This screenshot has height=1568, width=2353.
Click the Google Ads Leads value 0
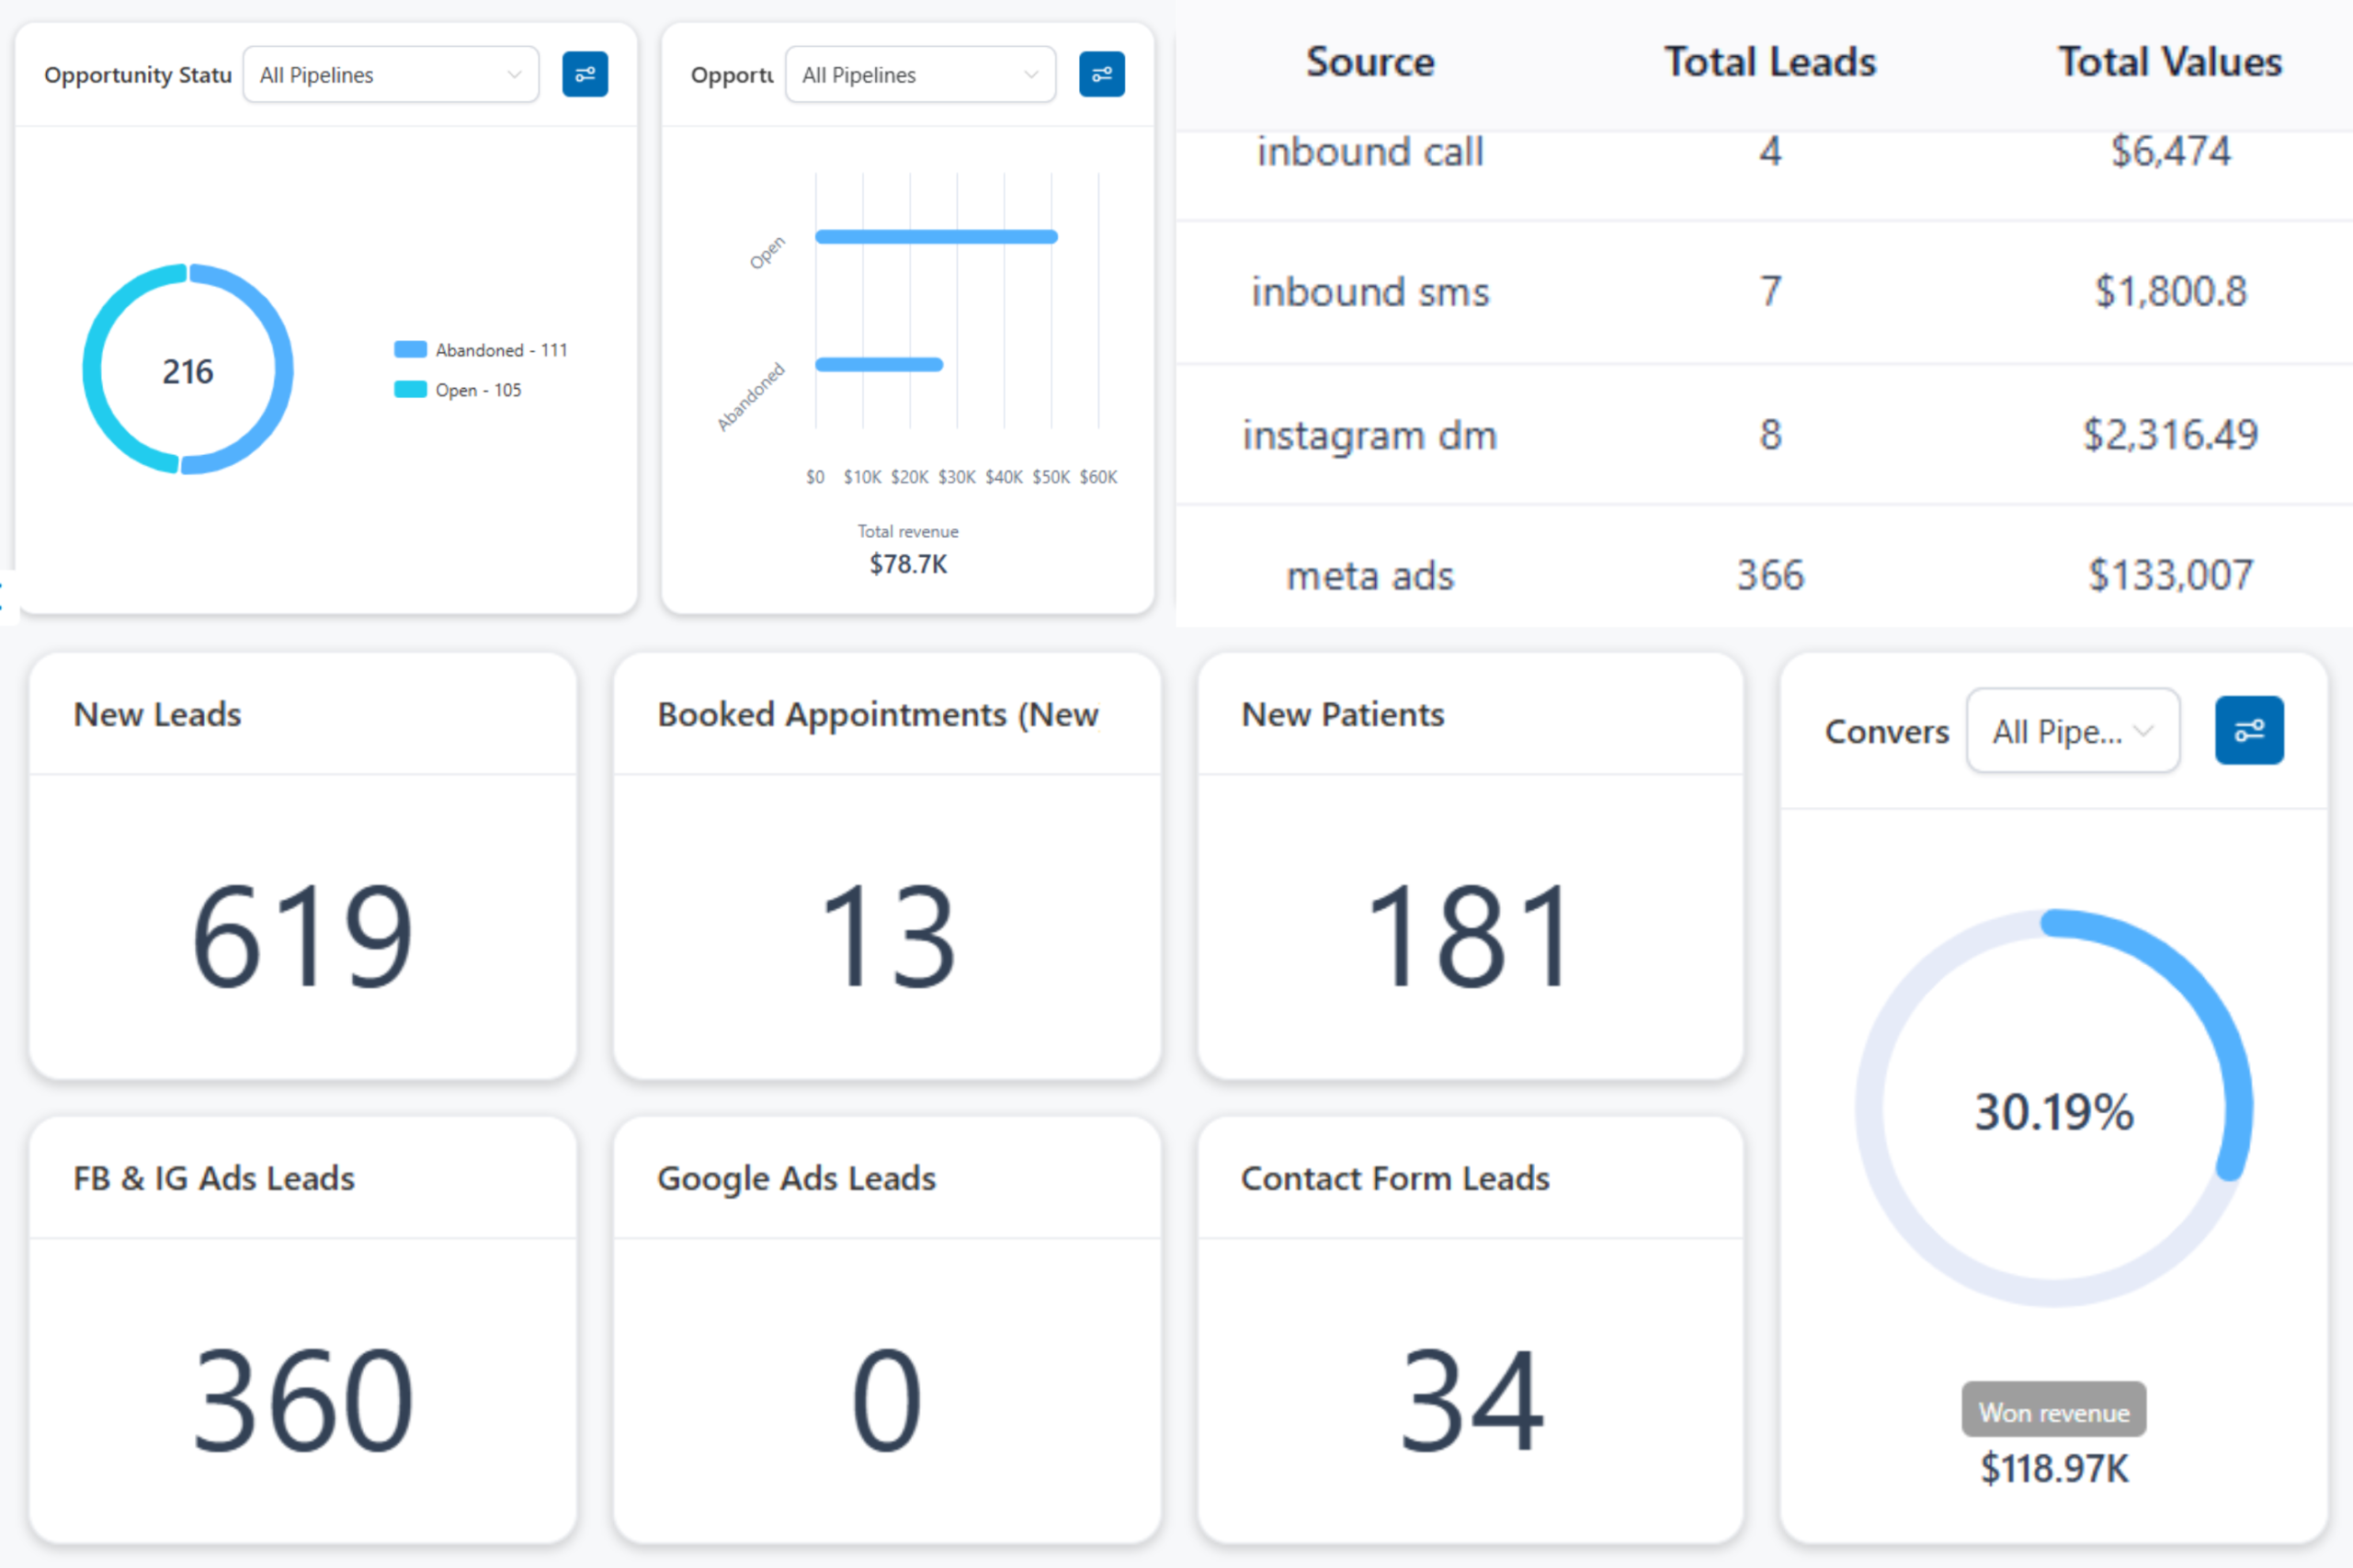[887, 1400]
